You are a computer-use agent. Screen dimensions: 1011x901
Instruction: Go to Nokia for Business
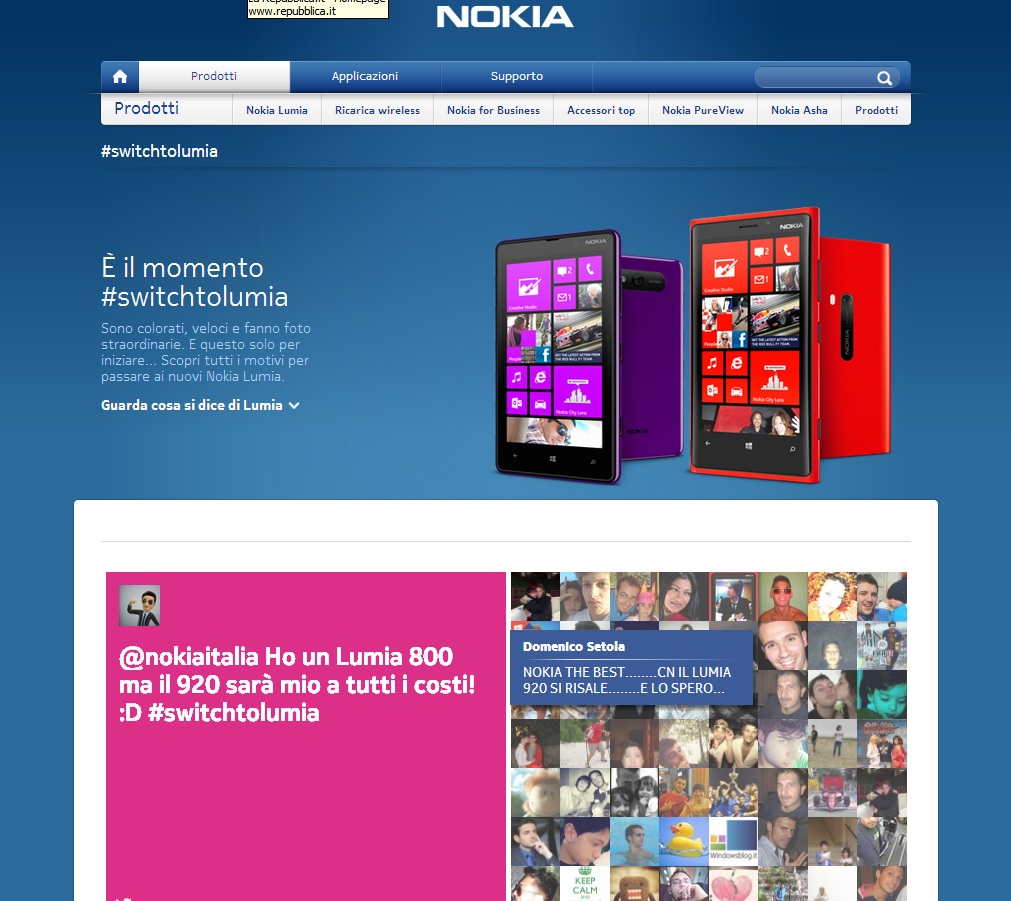coord(493,110)
